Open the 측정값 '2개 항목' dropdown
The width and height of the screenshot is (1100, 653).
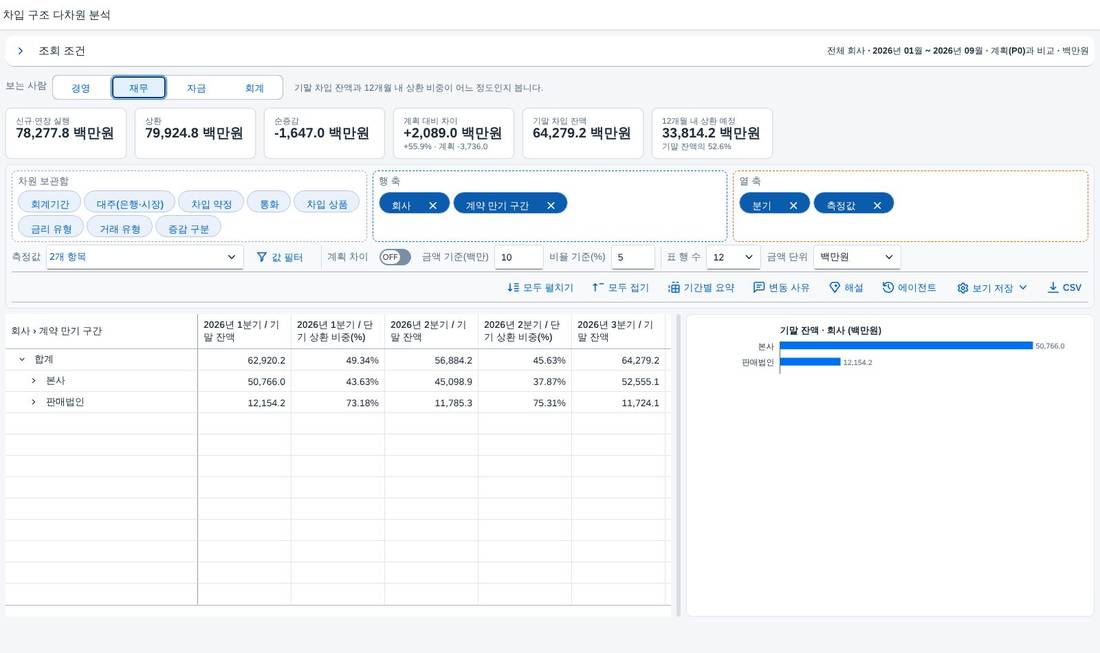[145, 257]
